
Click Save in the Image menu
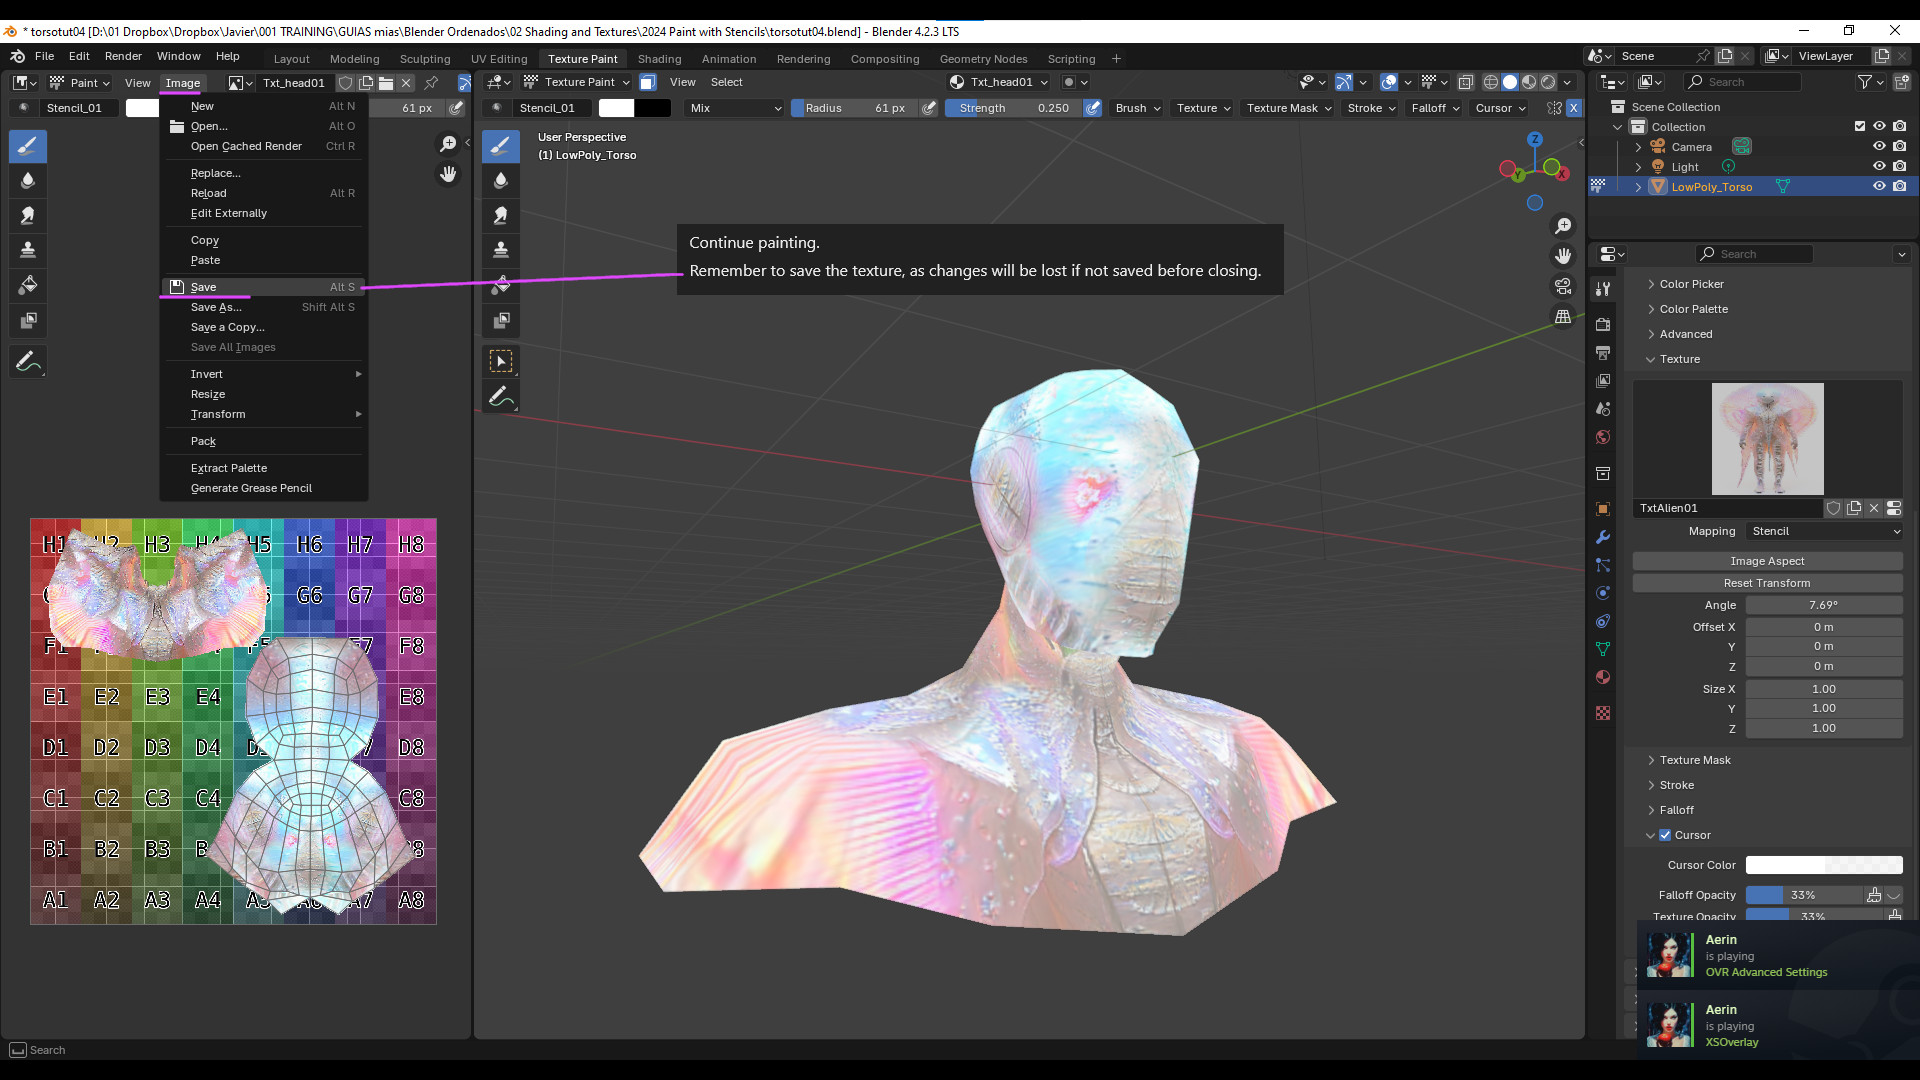264,287
